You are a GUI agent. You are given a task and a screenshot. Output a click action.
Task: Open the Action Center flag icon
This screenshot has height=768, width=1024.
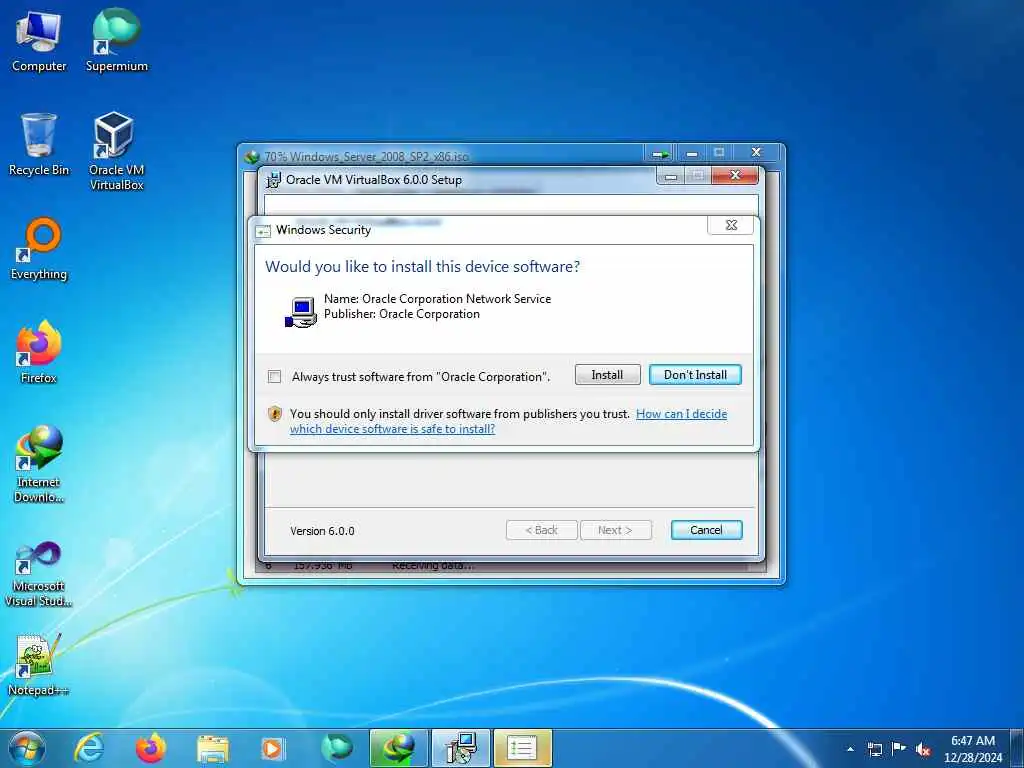(x=899, y=748)
